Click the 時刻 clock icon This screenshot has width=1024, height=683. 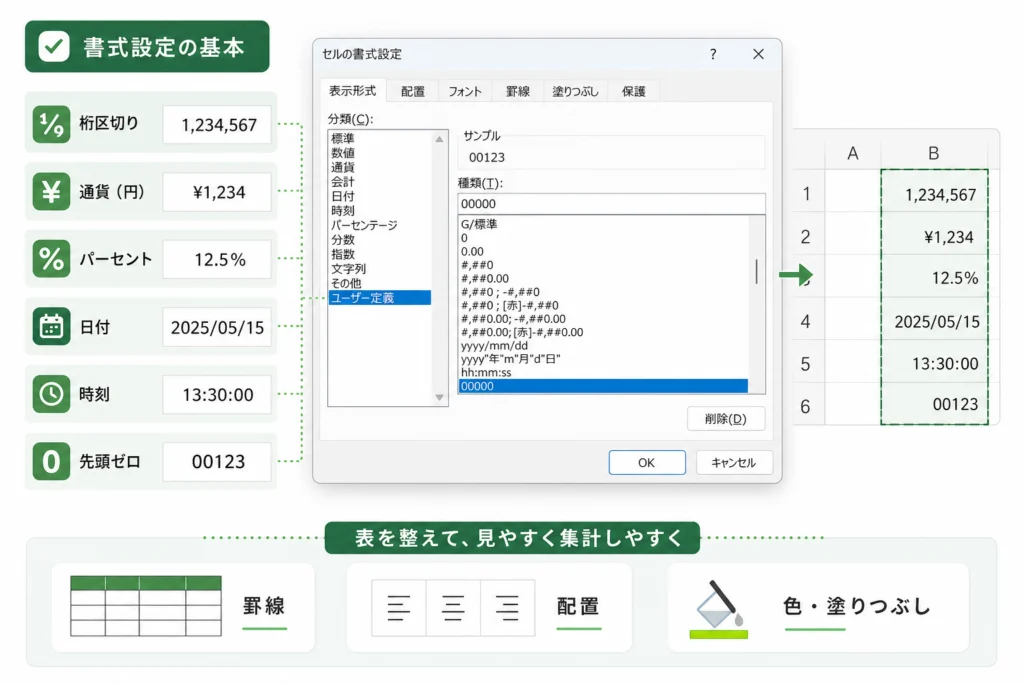52,394
